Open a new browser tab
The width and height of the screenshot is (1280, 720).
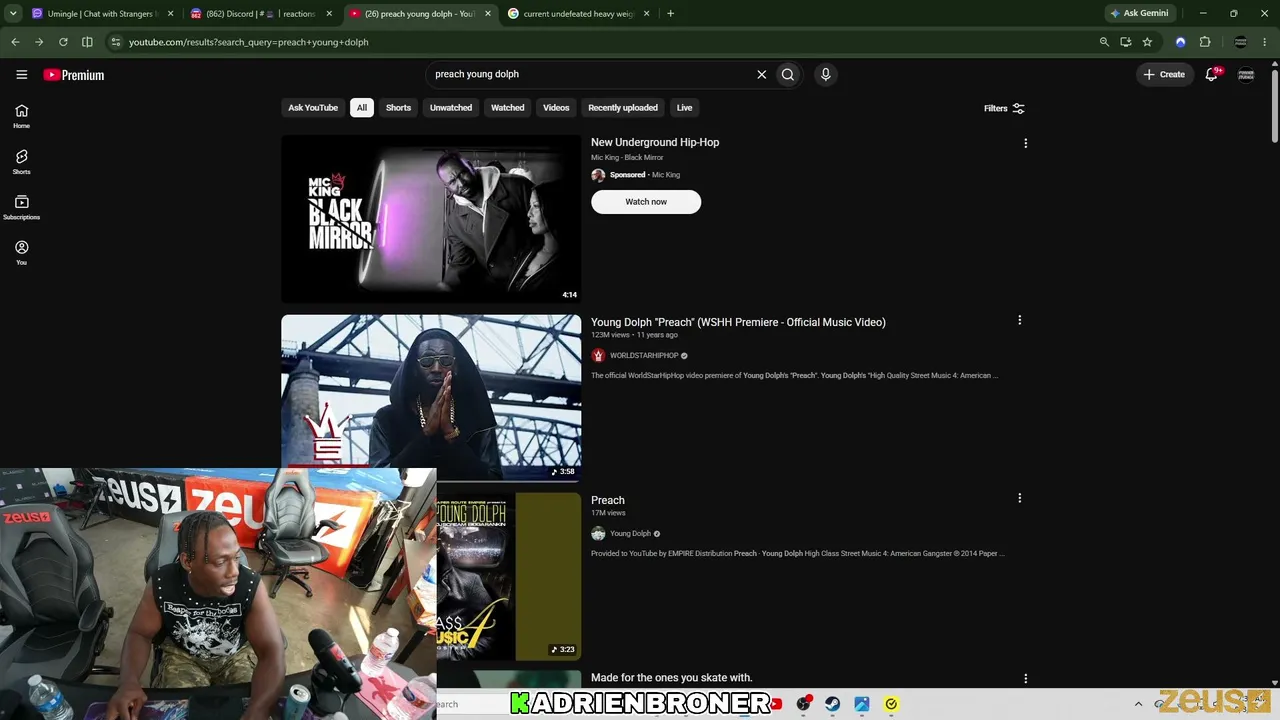click(x=670, y=14)
